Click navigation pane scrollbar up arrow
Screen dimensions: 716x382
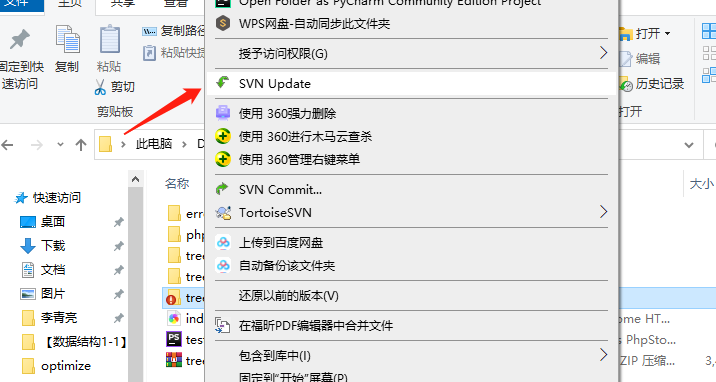(136, 180)
